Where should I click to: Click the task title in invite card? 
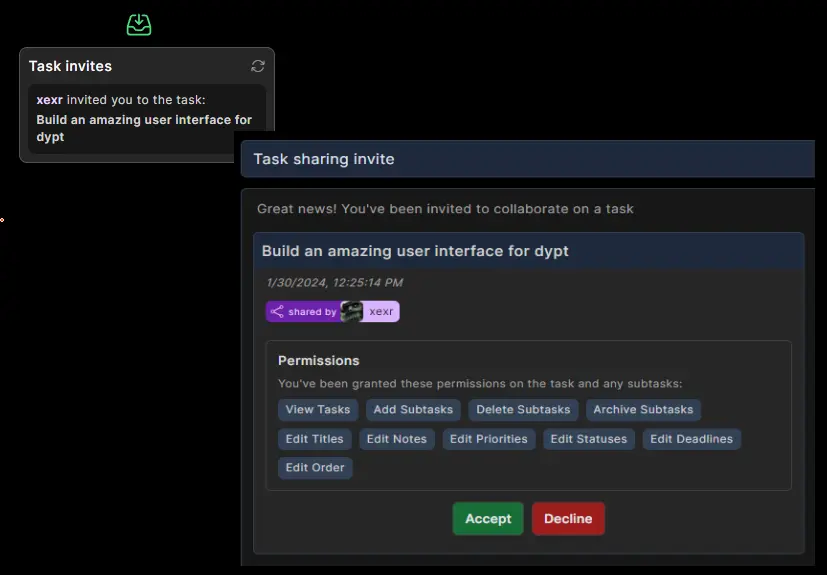coord(415,251)
